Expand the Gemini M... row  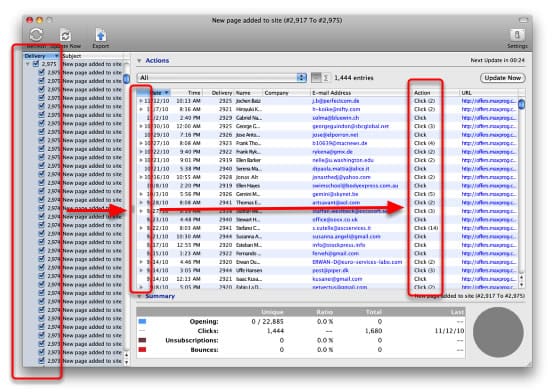point(141,194)
